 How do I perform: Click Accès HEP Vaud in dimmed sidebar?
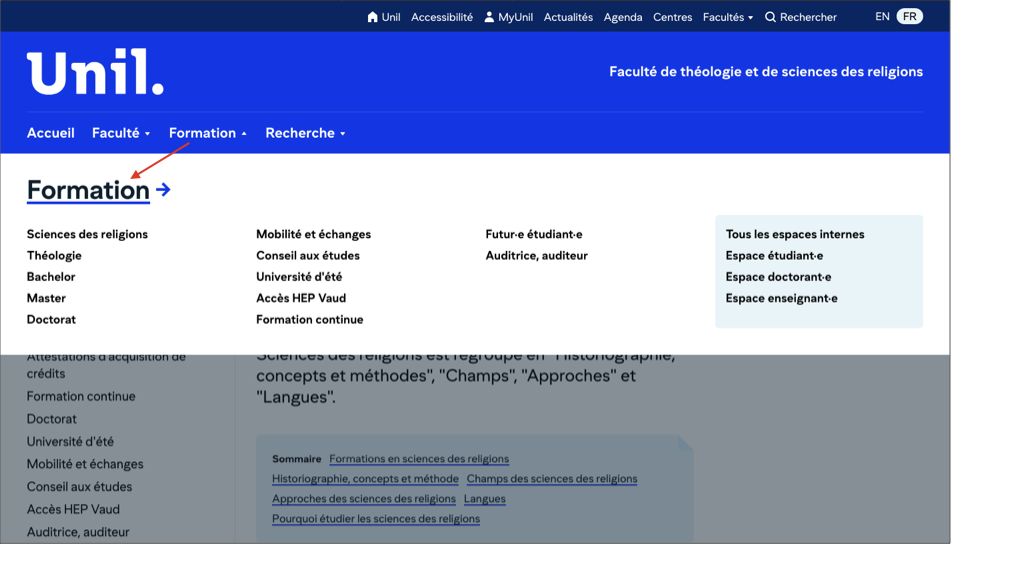click(x=73, y=510)
